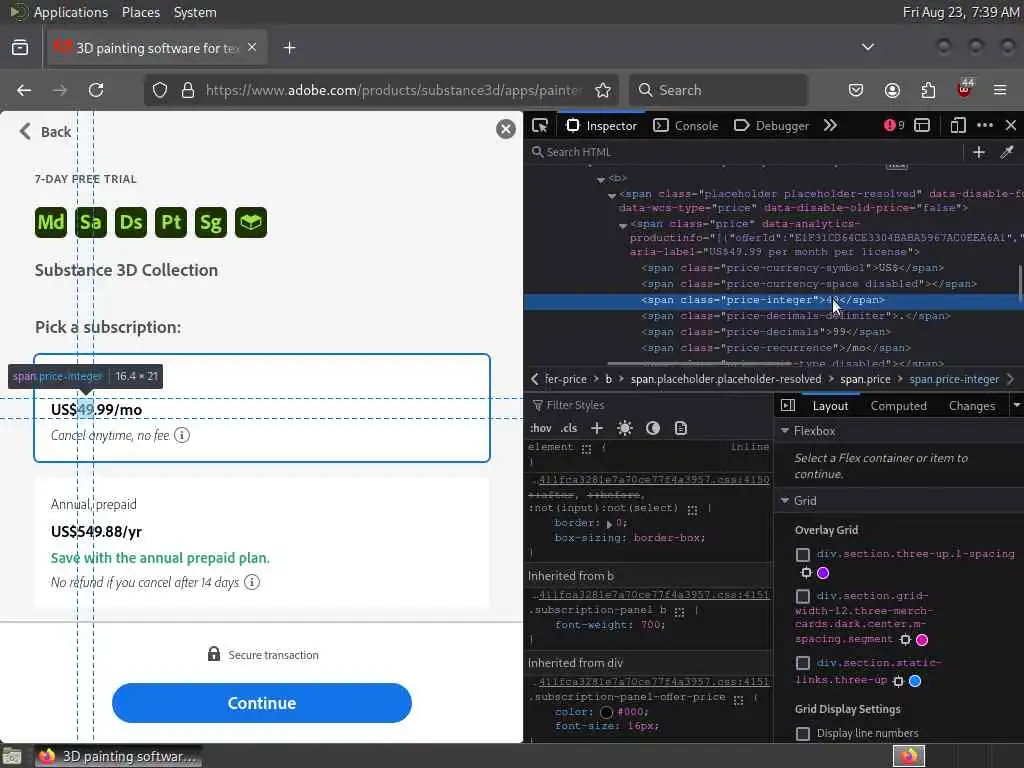Reload the page
The image size is (1024, 768).
tap(96, 90)
